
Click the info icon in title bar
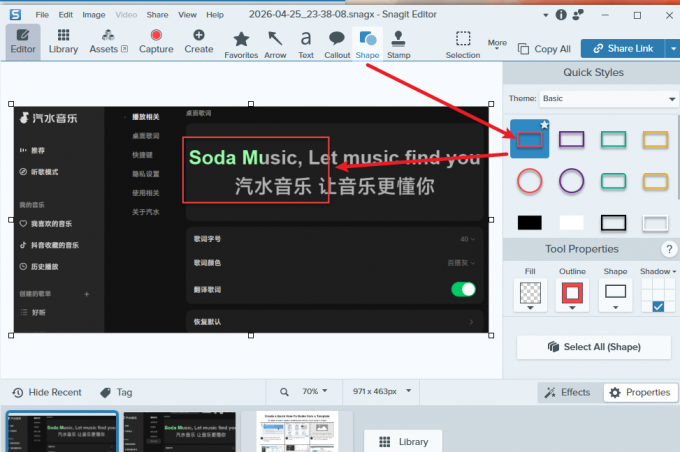pyautogui.click(x=561, y=15)
